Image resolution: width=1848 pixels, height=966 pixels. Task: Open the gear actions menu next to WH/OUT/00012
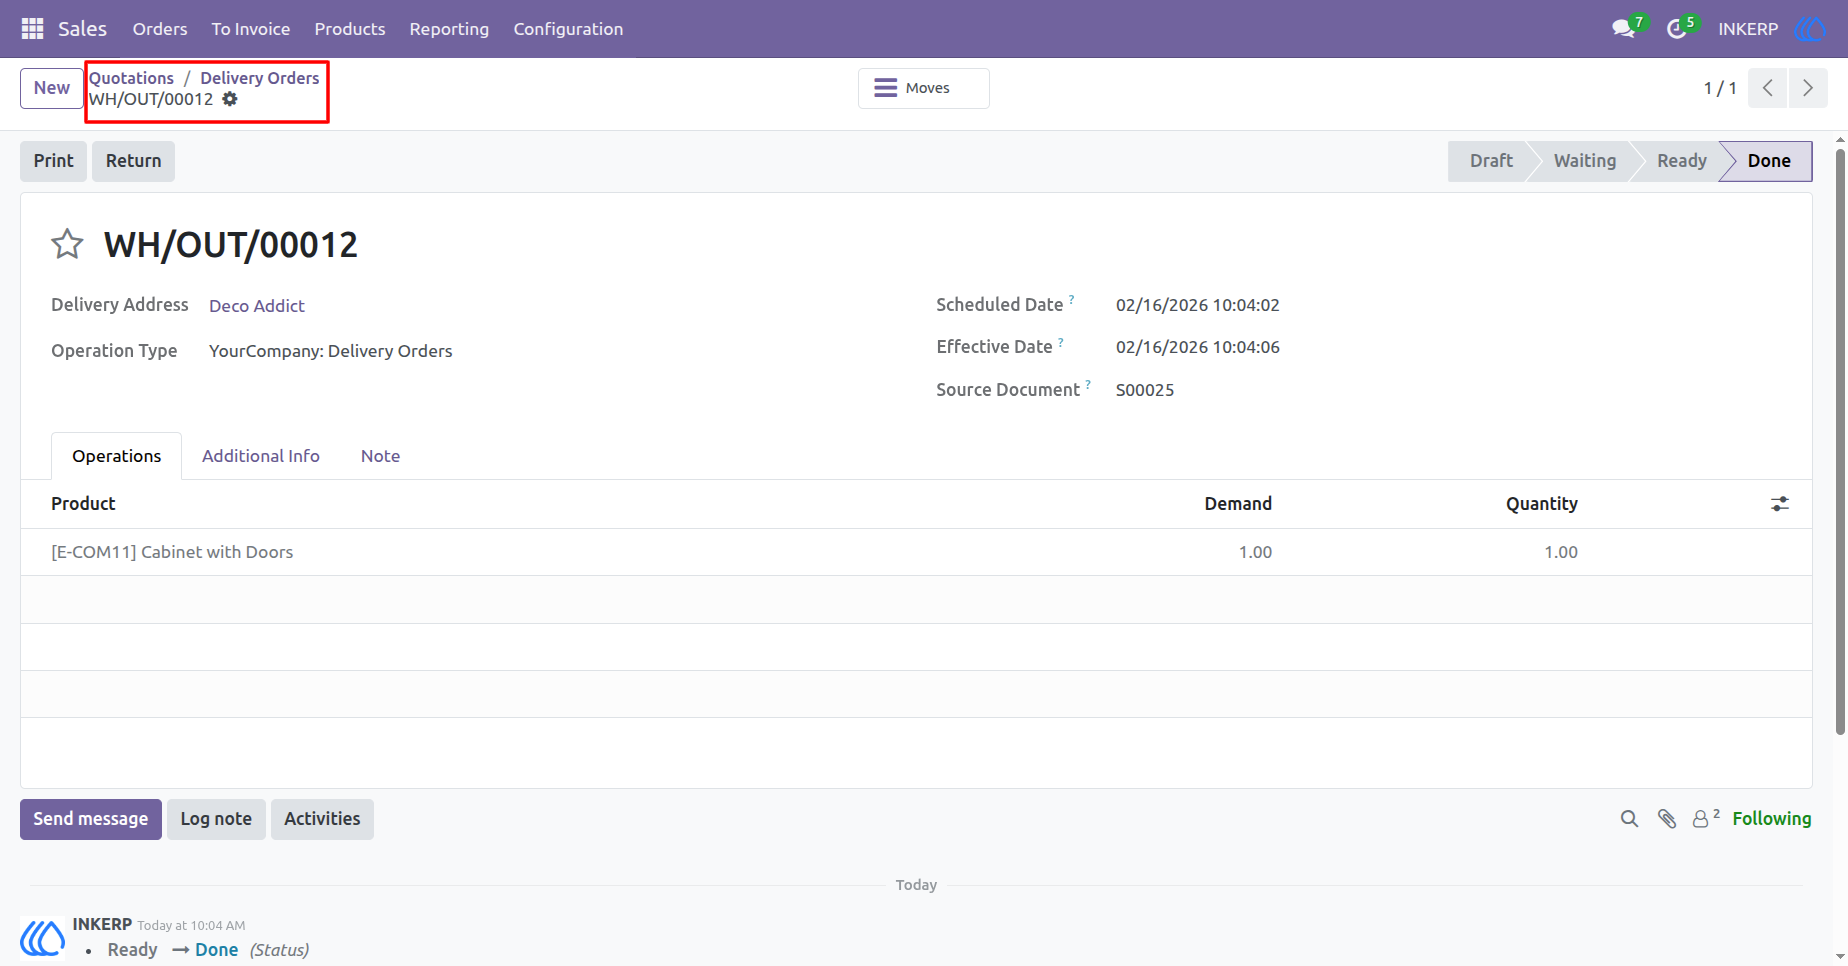pyautogui.click(x=230, y=99)
